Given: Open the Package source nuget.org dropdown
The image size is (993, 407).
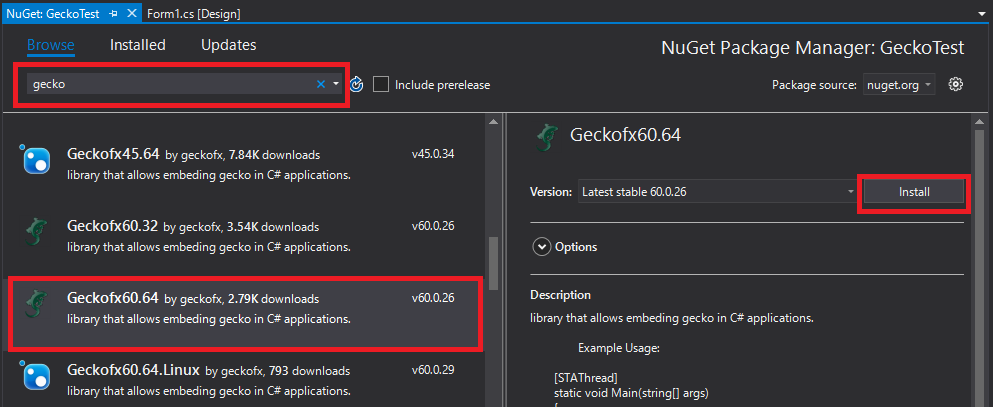Looking at the screenshot, I should 899,85.
